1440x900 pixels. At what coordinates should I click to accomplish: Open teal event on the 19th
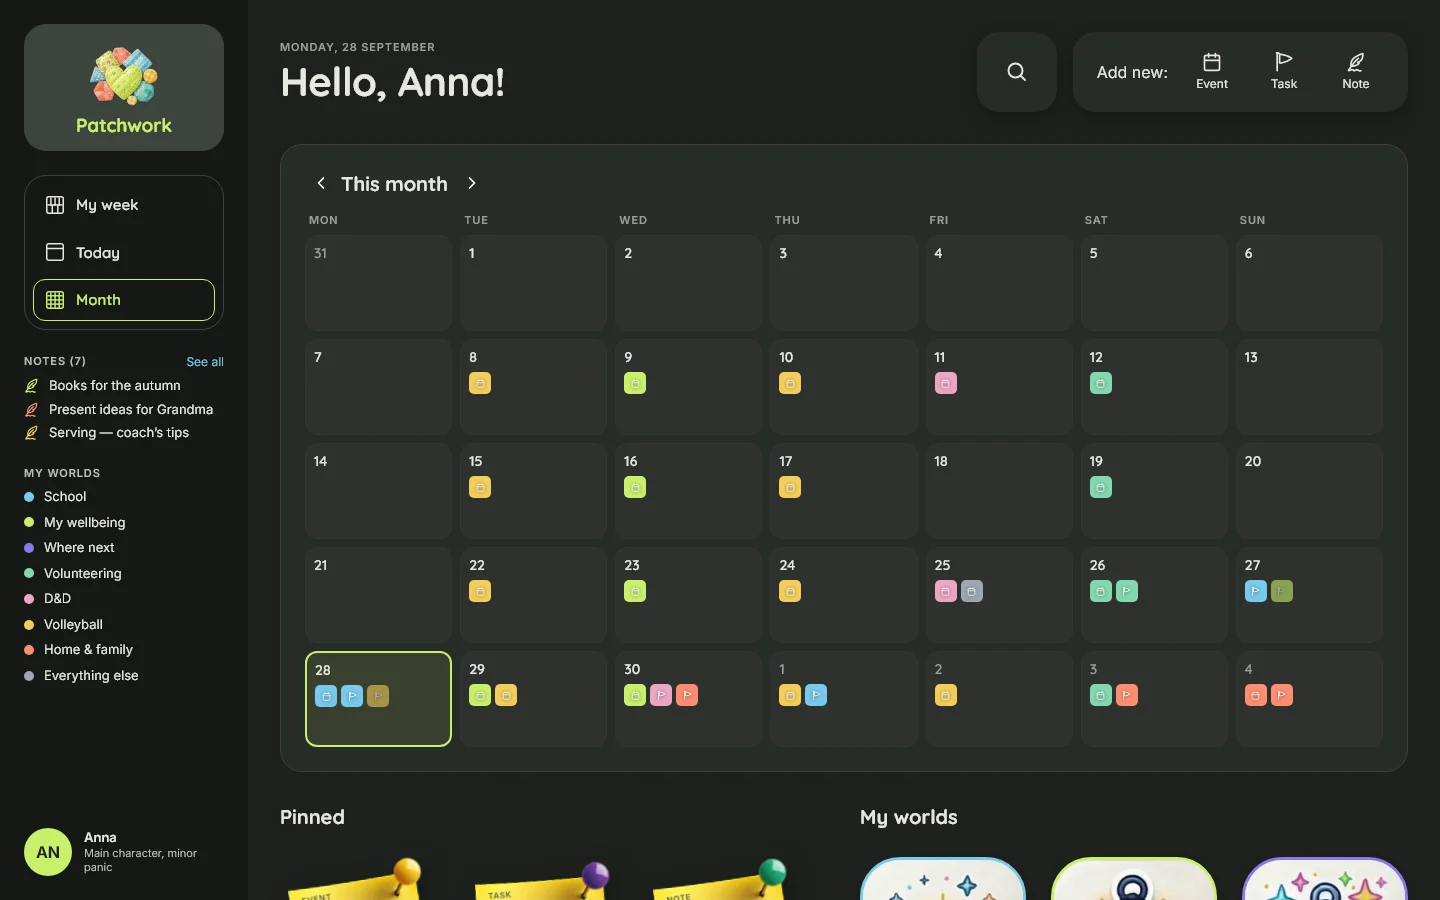[x=1101, y=487]
